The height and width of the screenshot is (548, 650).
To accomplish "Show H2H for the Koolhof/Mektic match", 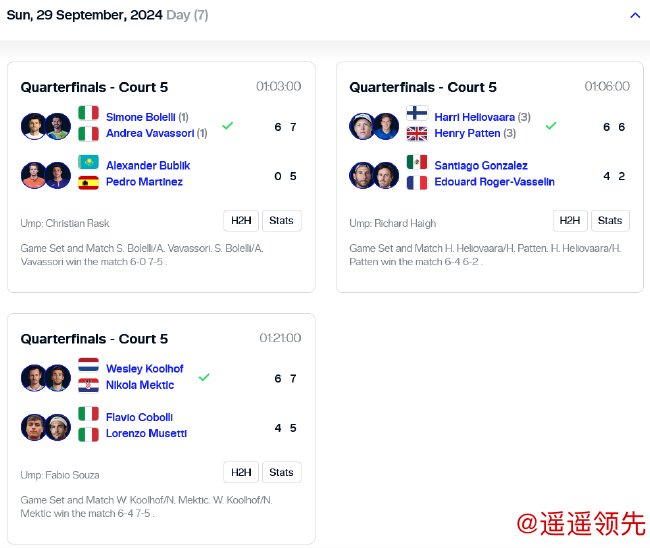I will tap(241, 472).
